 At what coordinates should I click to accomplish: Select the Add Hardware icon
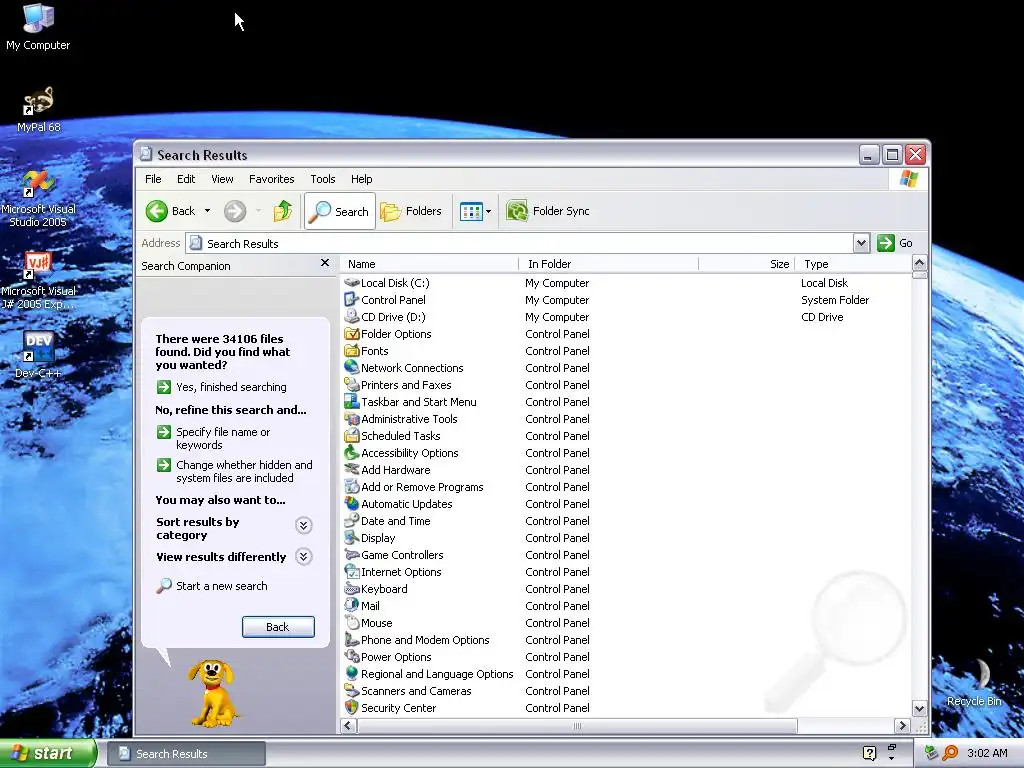(352, 470)
